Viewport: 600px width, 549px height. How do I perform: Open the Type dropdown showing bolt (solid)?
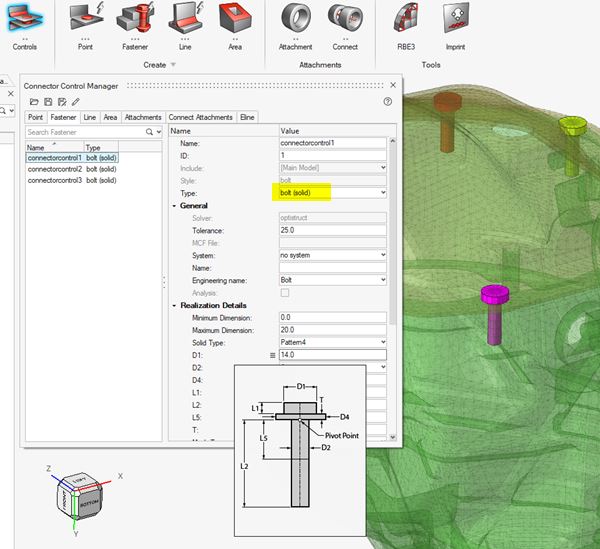point(331,192)
